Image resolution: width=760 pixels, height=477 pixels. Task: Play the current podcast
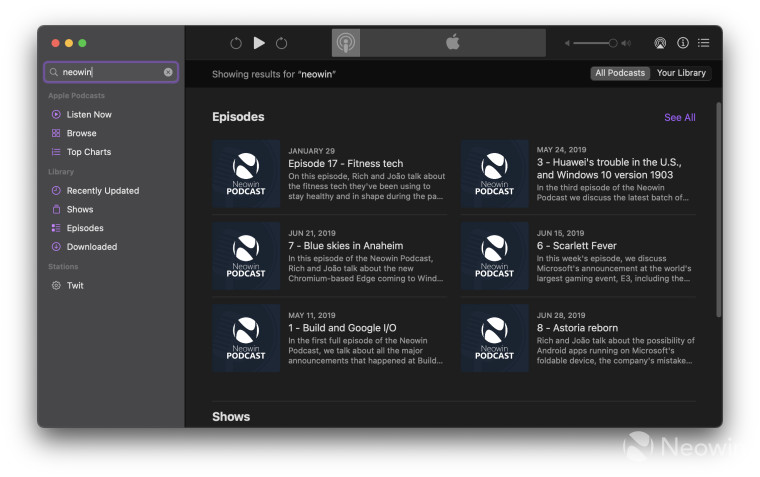[259, 43]
